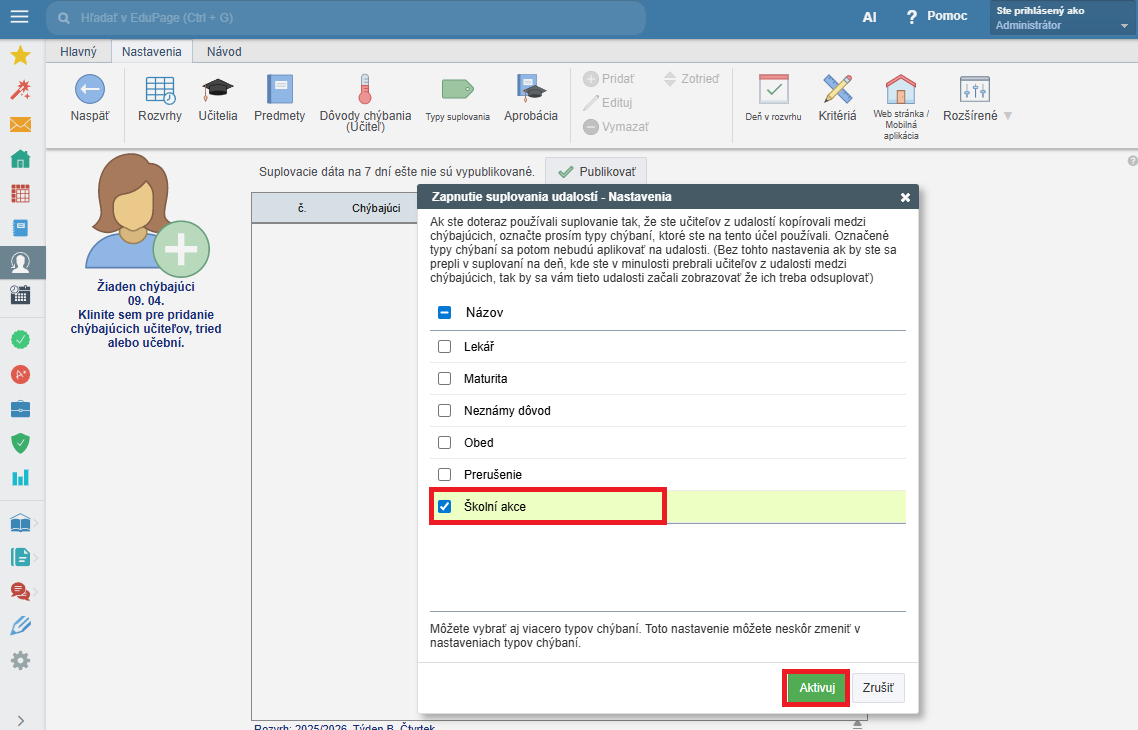Expand the Rozšírené dropdown arrow

pyautogui.click(x=1007, y=116)
